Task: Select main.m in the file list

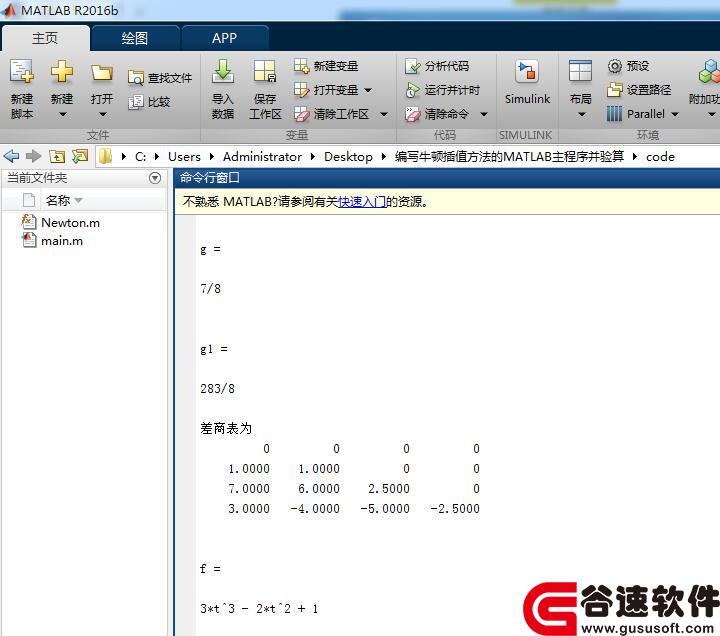Action: (62, 241)
